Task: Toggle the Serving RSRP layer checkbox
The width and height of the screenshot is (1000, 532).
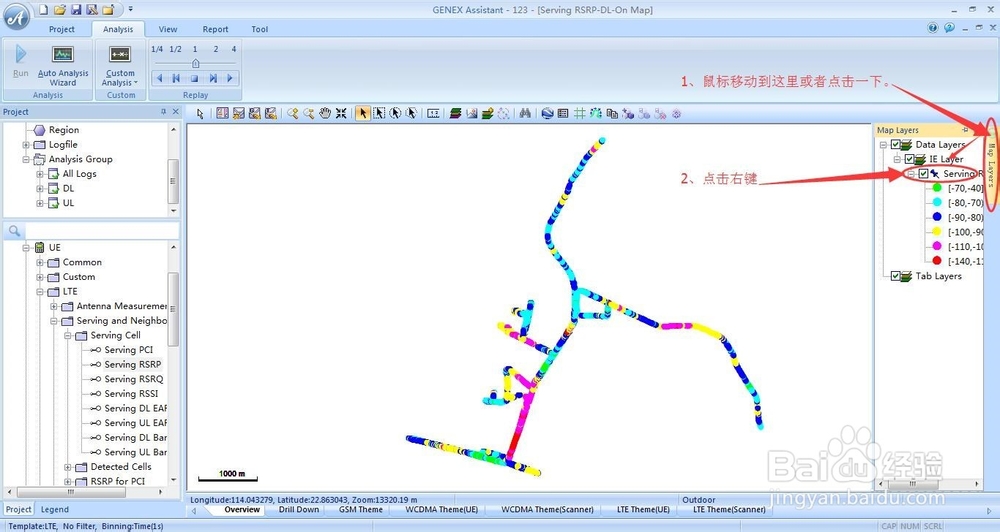Action: 923,174
